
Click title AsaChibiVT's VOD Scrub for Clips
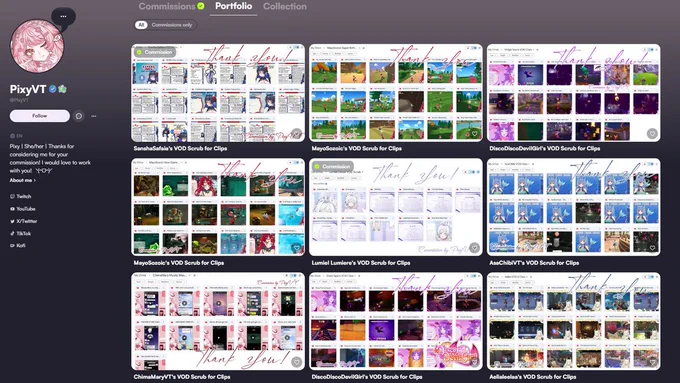pyautogui.click(x=534, y=263)
